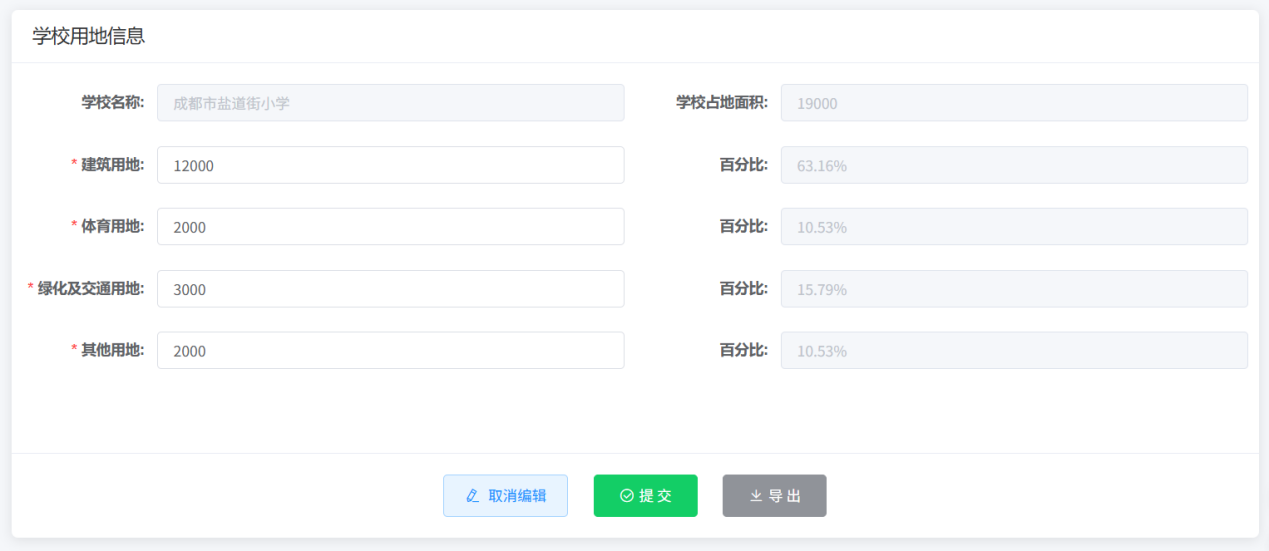This screenshot has height=551, width=1269.
Task: Select the 体育用地 input field
Action: (390, 227)
